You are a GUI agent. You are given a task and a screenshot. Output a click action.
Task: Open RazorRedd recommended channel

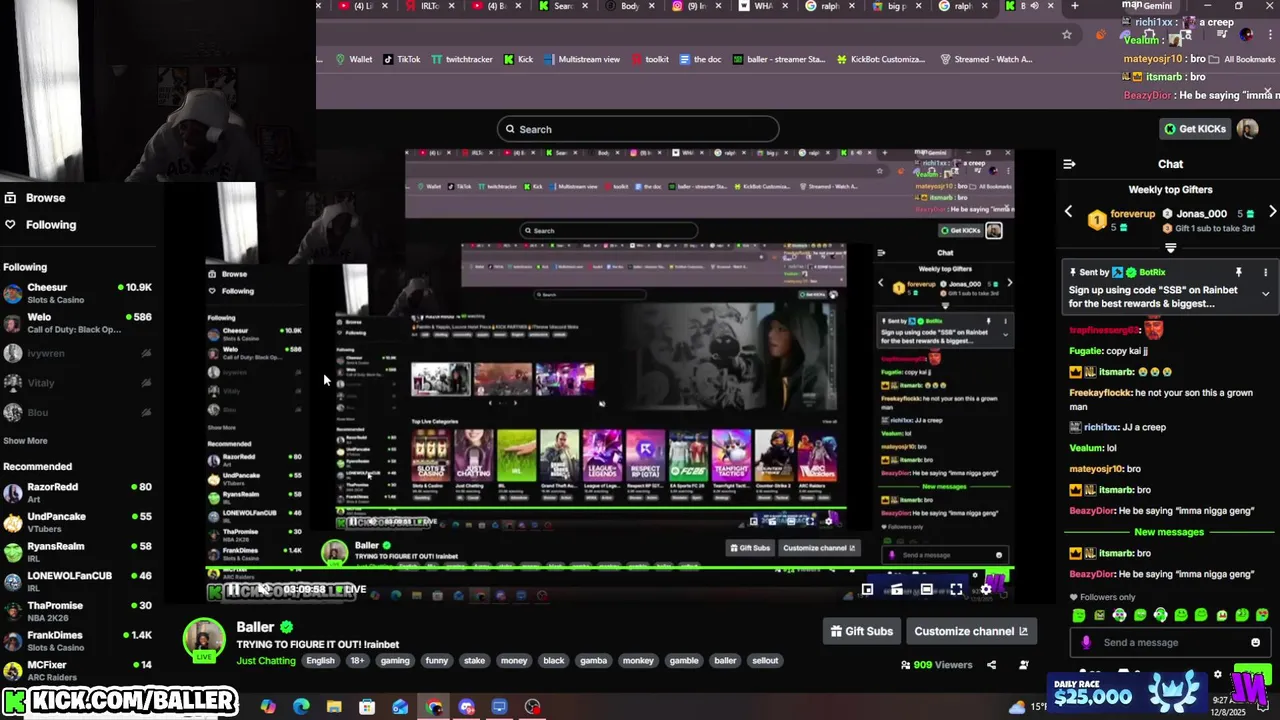point(78,493)
